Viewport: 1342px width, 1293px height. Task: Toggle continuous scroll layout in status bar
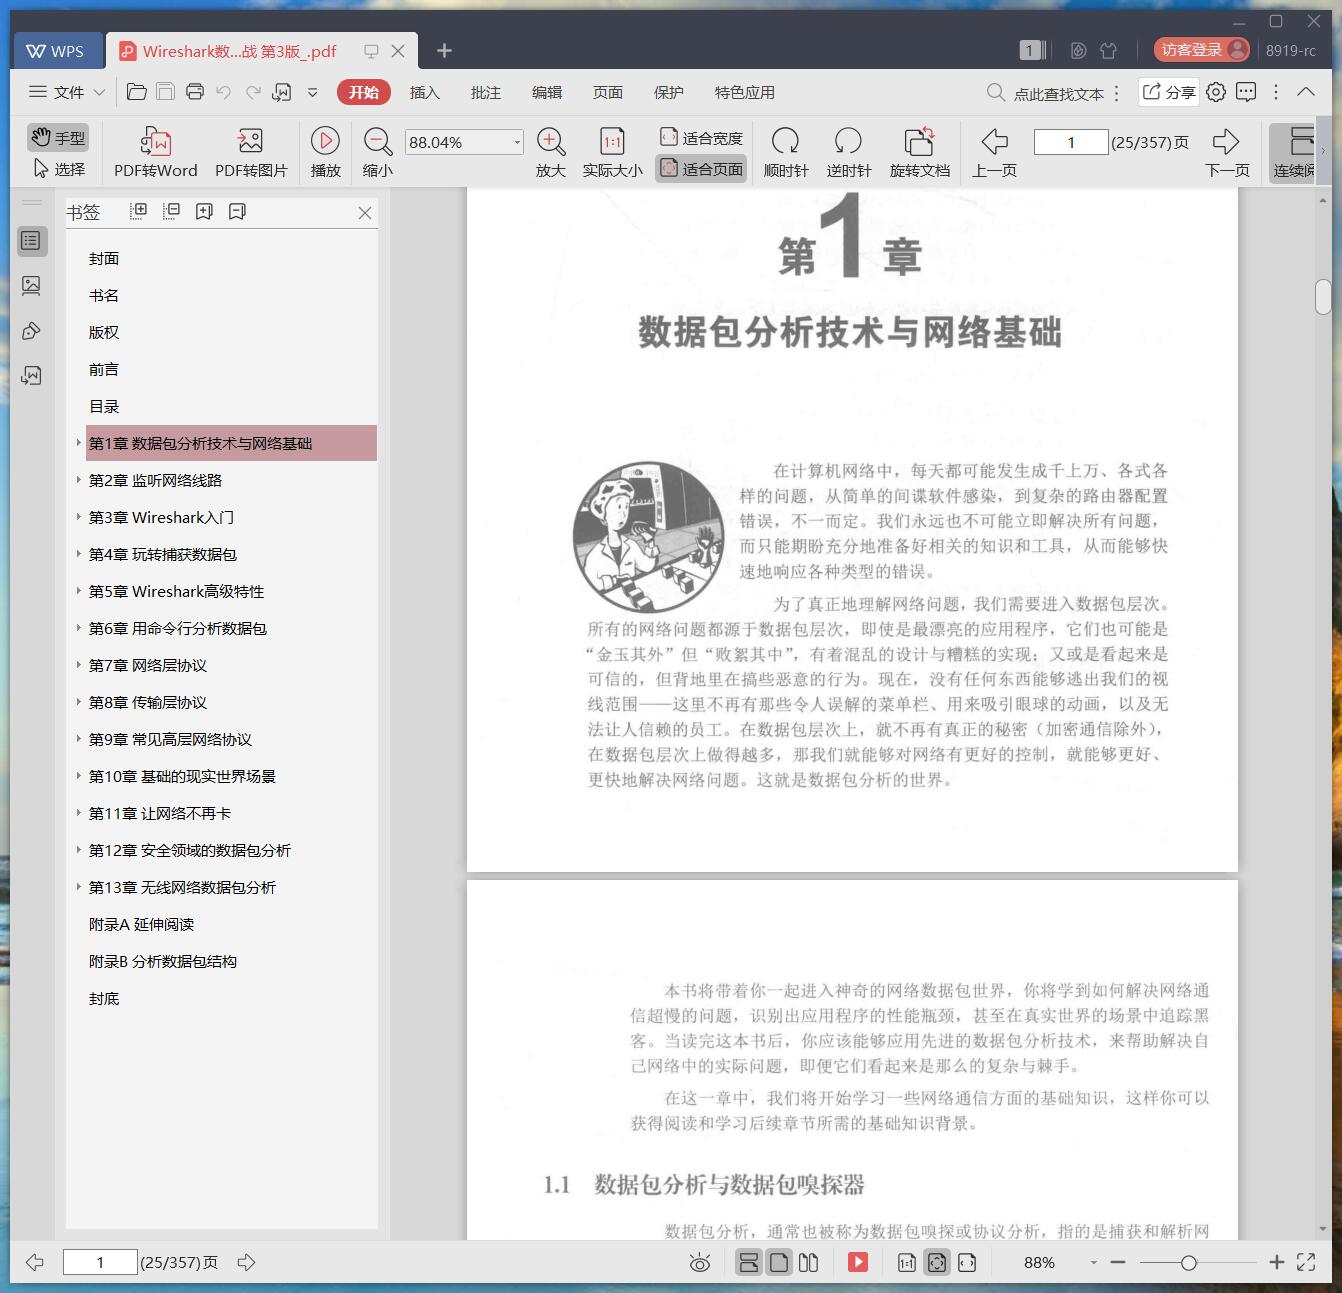748,1262
